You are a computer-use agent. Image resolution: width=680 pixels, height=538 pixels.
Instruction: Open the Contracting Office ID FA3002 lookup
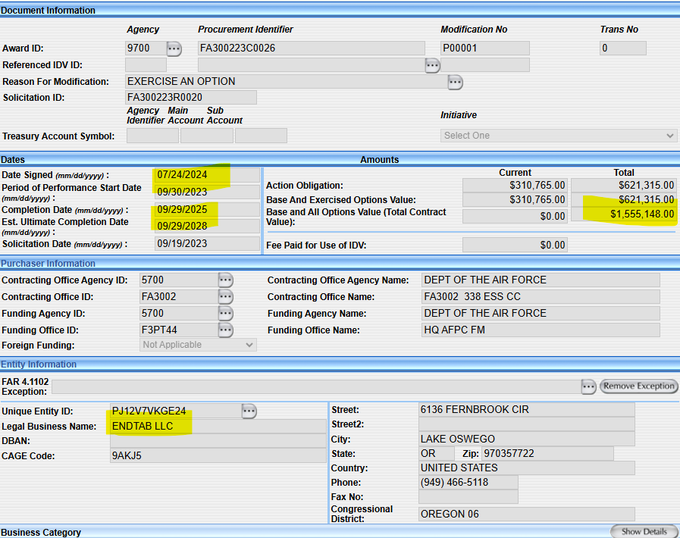pos(225,297)
